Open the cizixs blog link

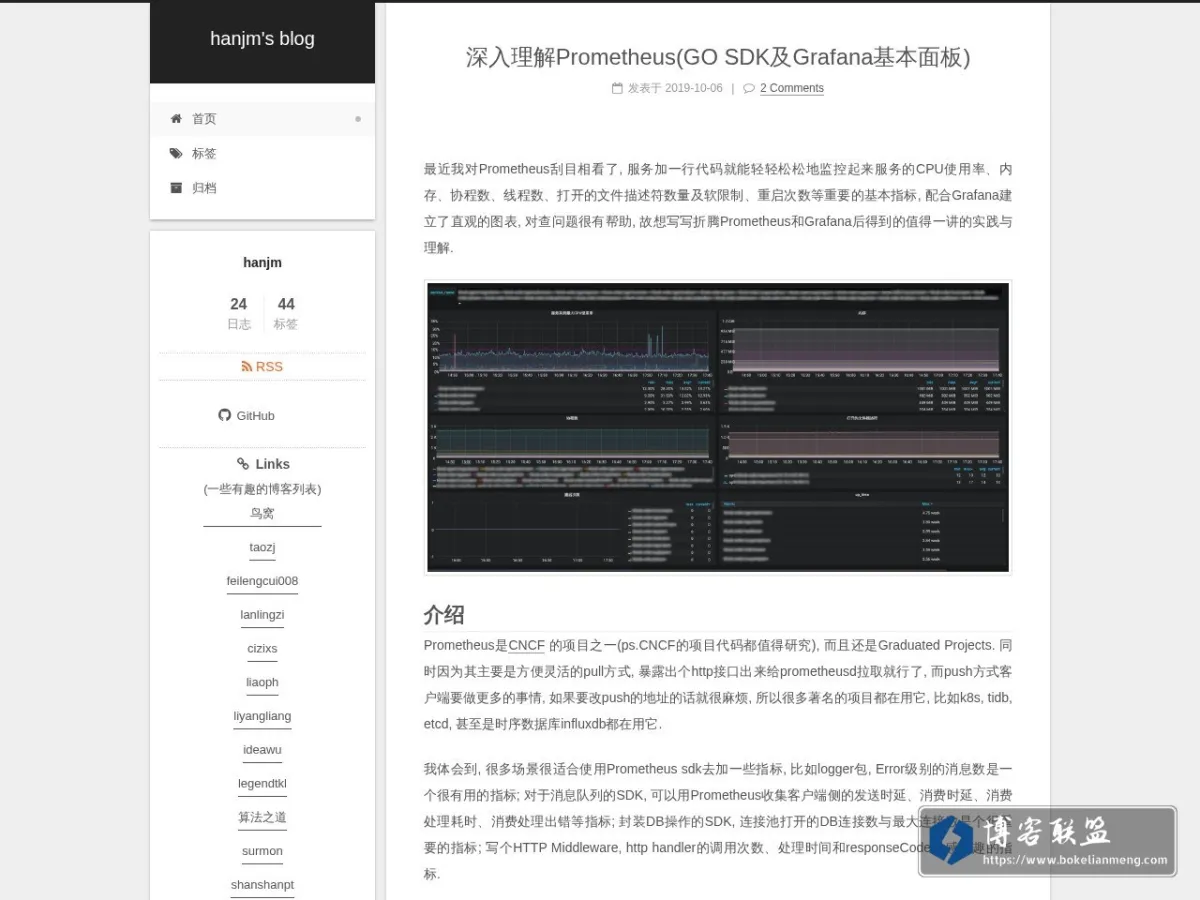[x=262, y=648]
